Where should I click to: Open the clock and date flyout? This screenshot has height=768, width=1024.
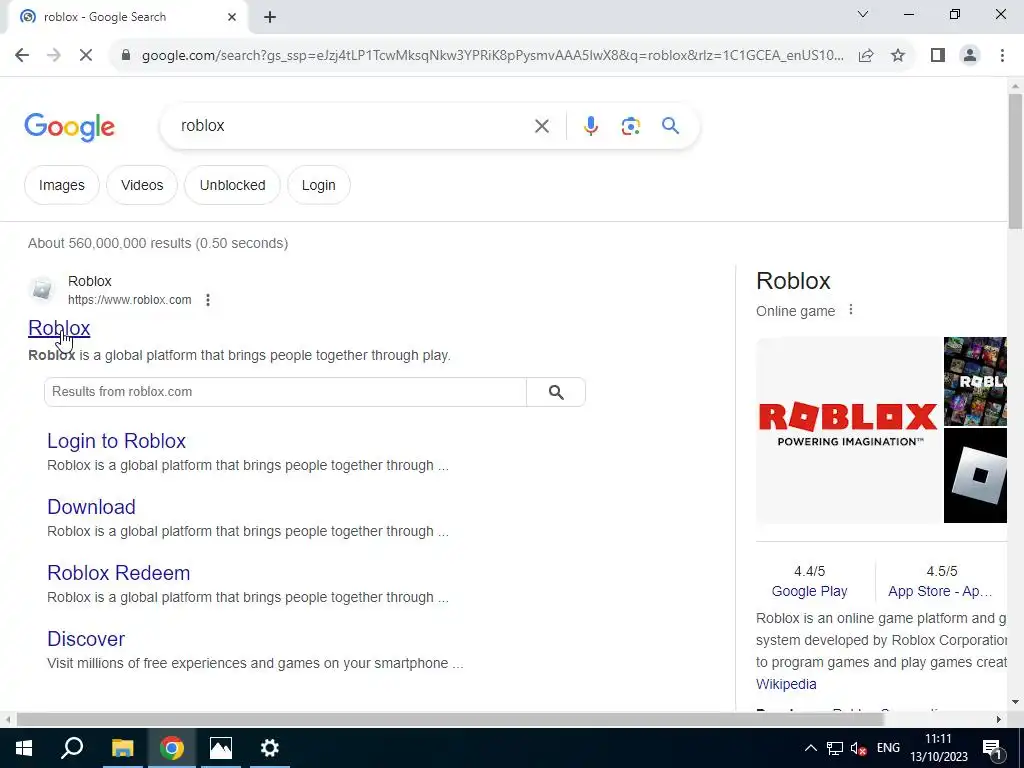click(938, 748)
